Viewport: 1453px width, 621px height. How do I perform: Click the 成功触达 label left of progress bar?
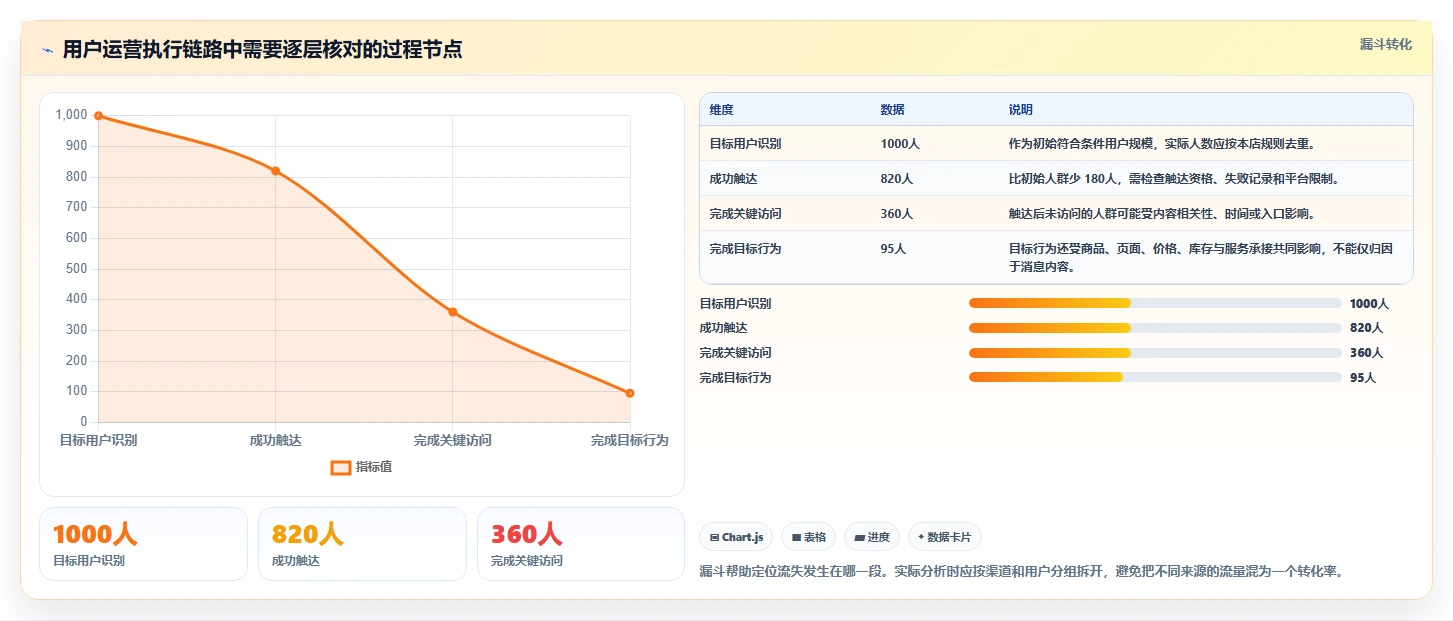723,328
